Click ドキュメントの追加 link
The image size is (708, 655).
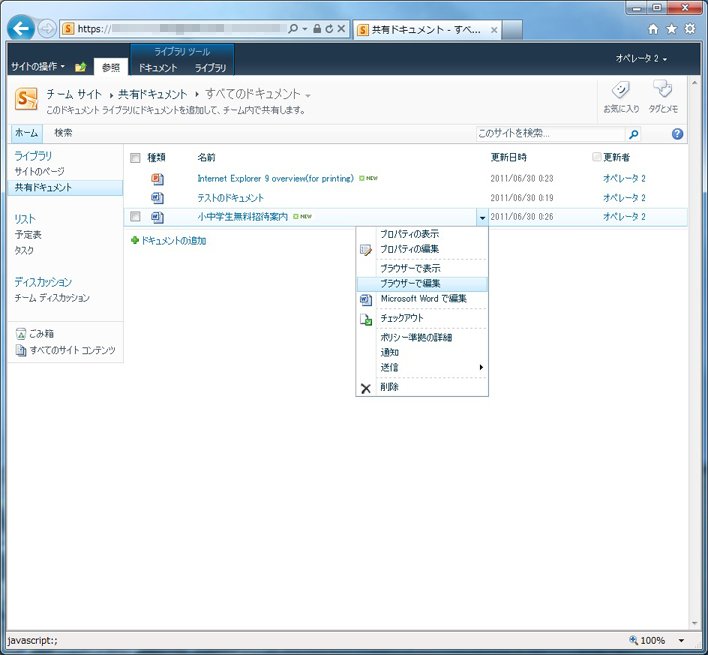tap(174, 241)
